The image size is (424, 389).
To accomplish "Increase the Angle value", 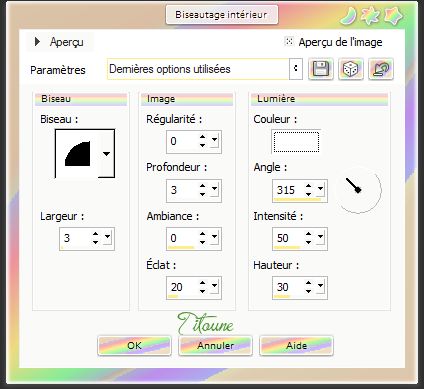I will coord(308,186).
